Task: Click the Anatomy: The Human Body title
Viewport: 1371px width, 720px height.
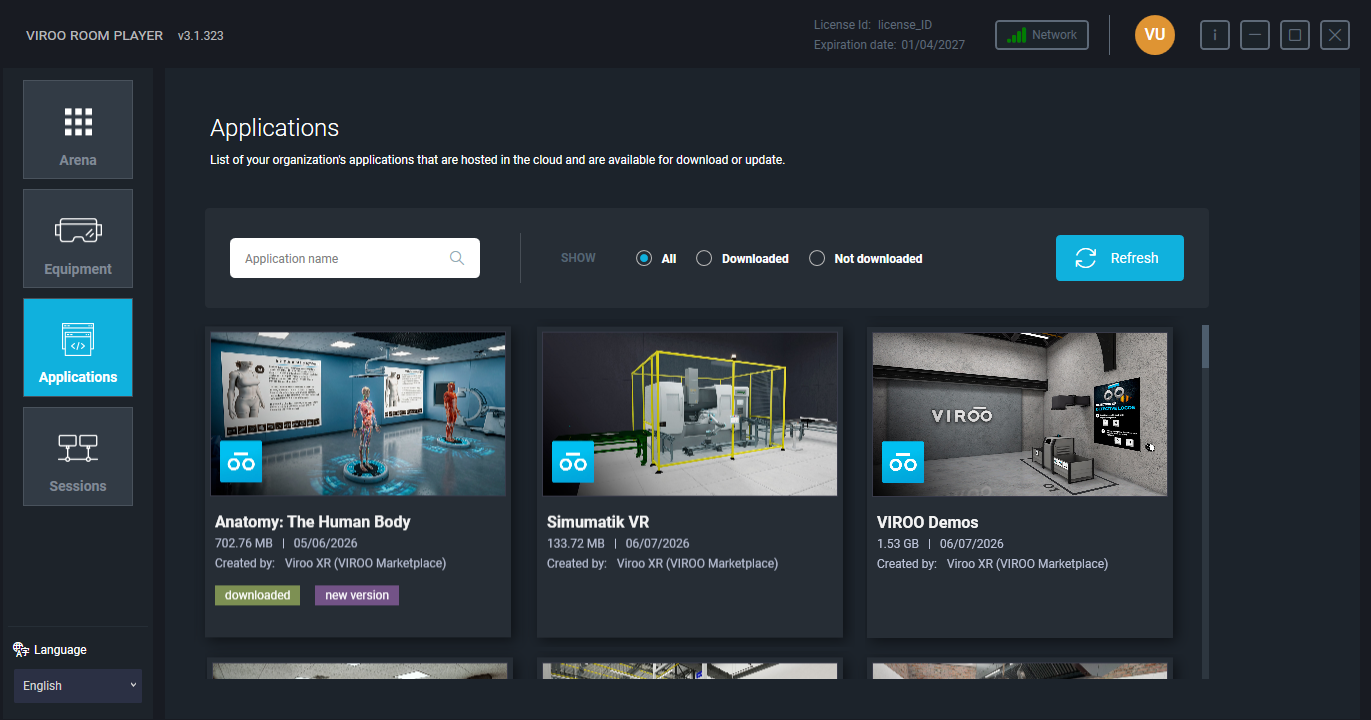Action: click(x=313, y=522)
